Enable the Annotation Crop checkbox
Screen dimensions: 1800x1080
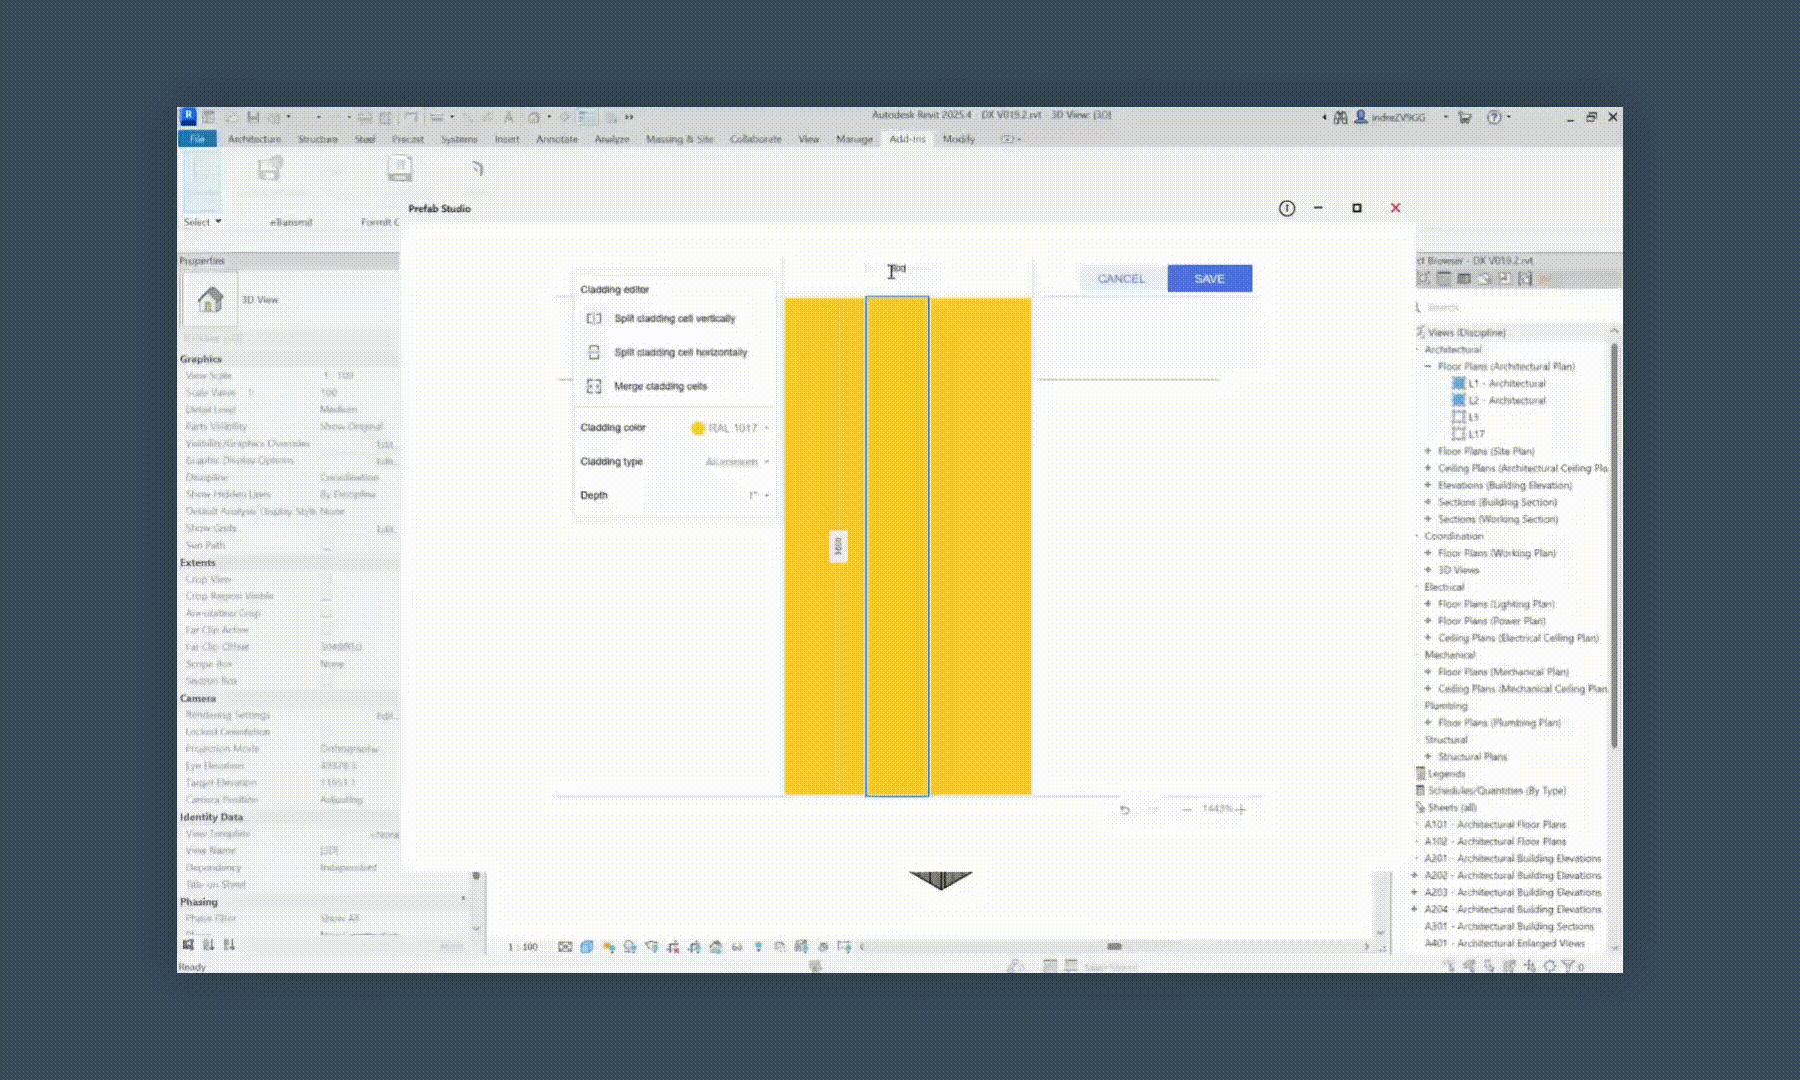coord(330,613)
